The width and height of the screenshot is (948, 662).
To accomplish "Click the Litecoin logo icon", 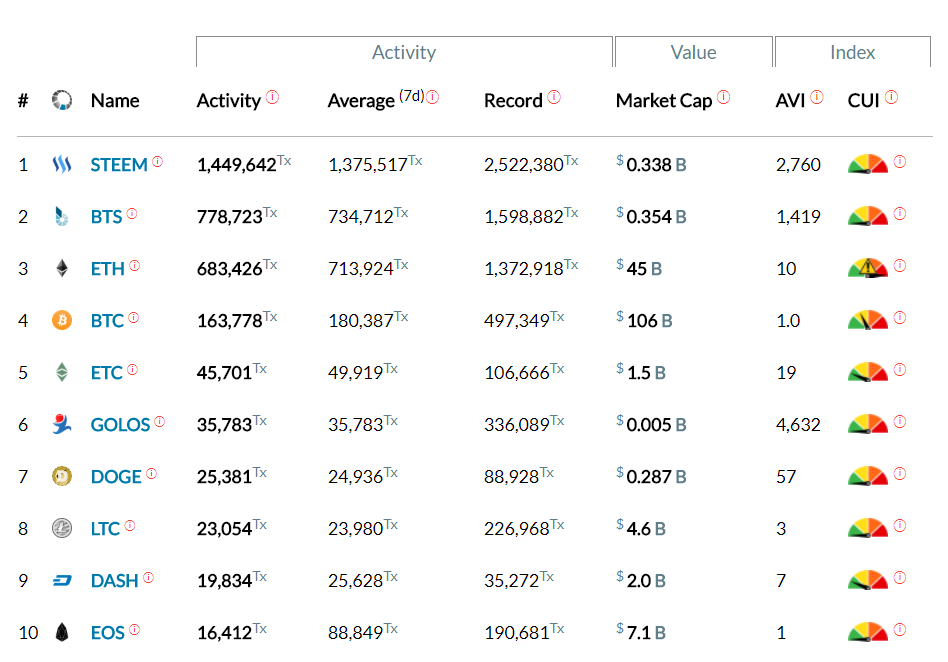I will pyautogui.click(x=62, y=528).
